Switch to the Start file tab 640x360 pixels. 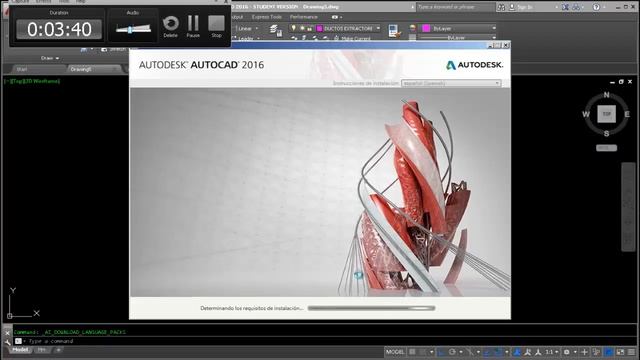22,69
